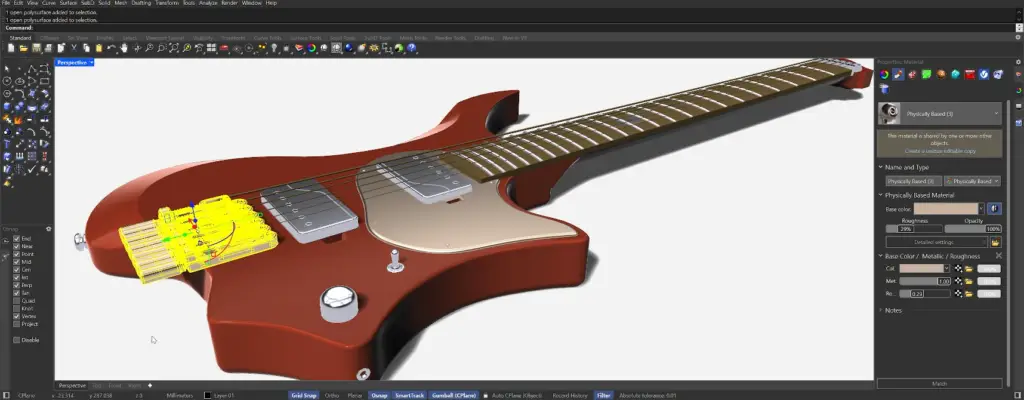Toggle the SmartTrack status bar button
1024x400 pixels.
[409, 395]
